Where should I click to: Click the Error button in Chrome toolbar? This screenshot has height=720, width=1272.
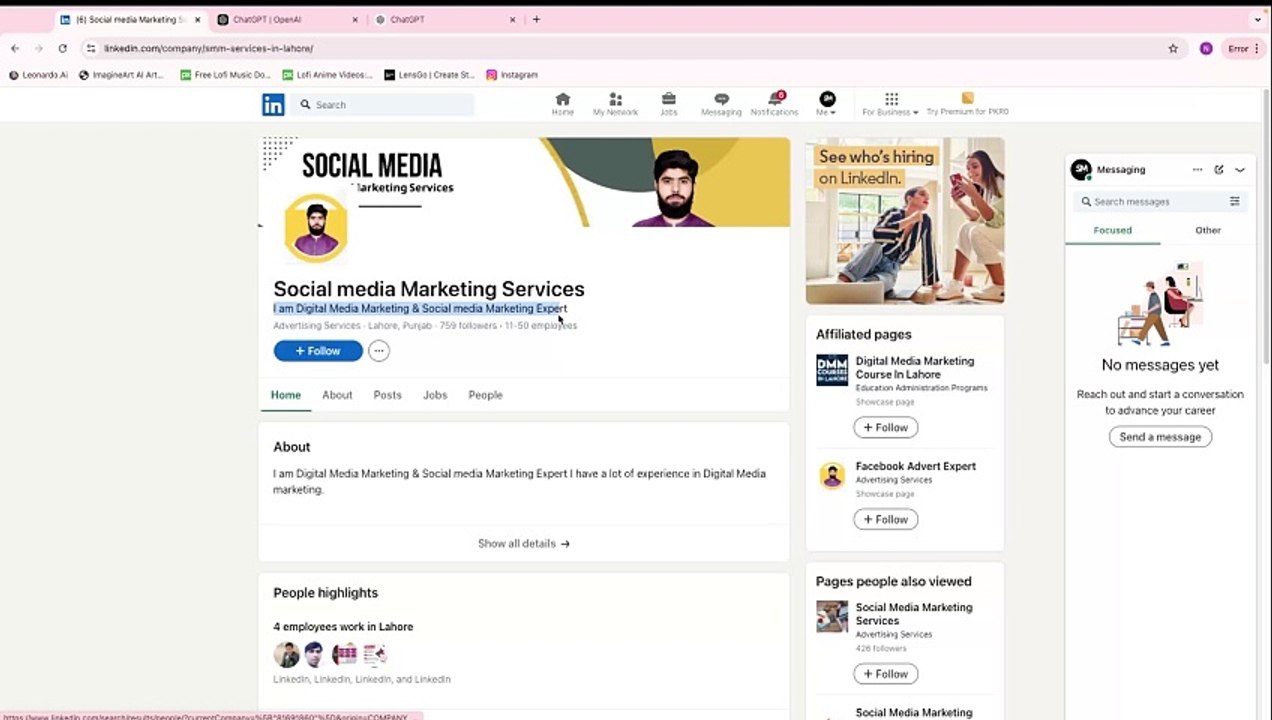(1243, 48)
